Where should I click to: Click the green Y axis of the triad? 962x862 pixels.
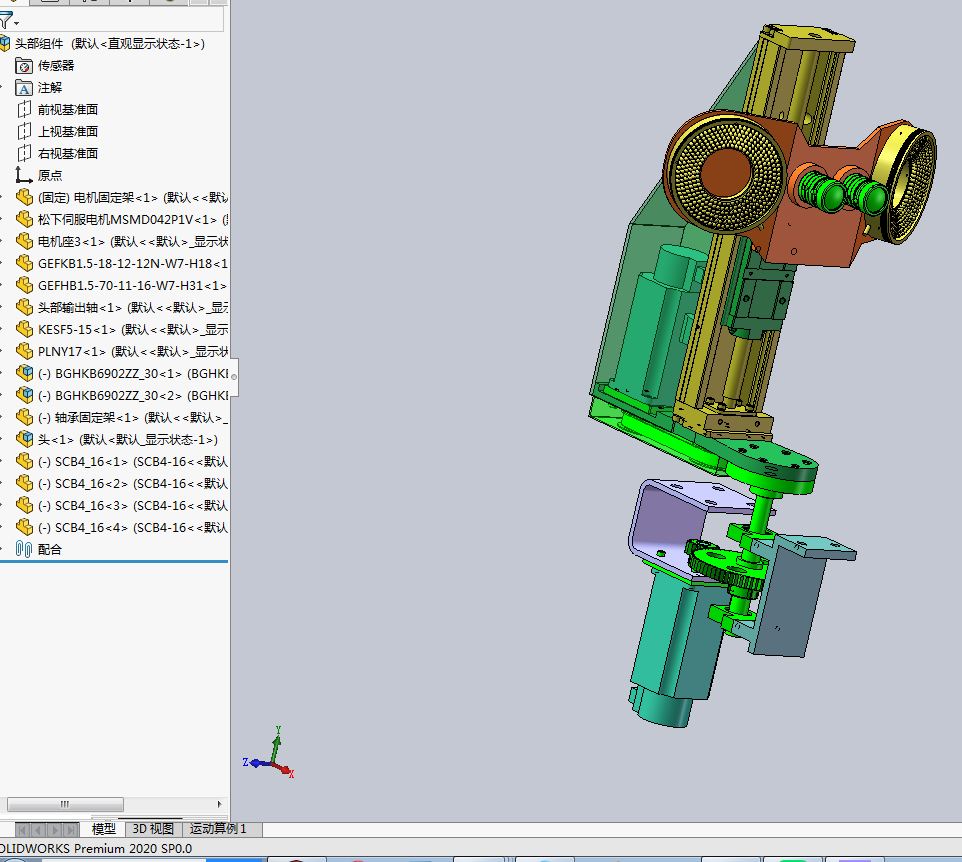pos(276,744)
